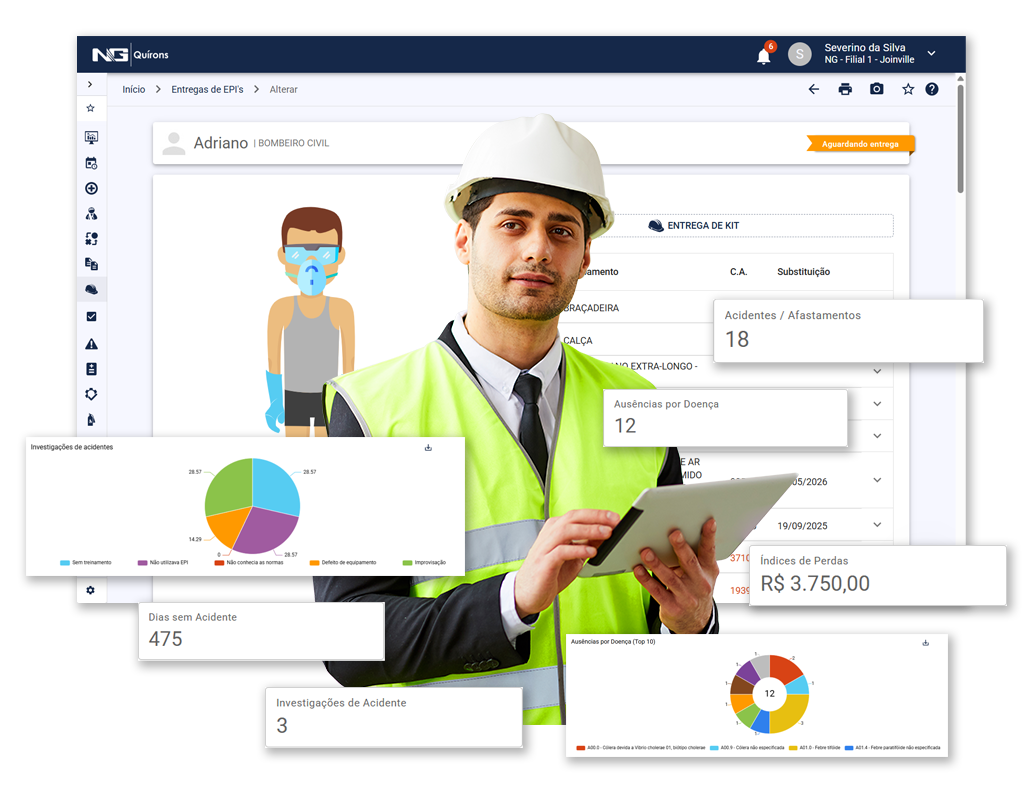Viewport: 1024px width, 788px height.
Task: Select the hard hat EPI sidebar icon
Action: [91, 290]
